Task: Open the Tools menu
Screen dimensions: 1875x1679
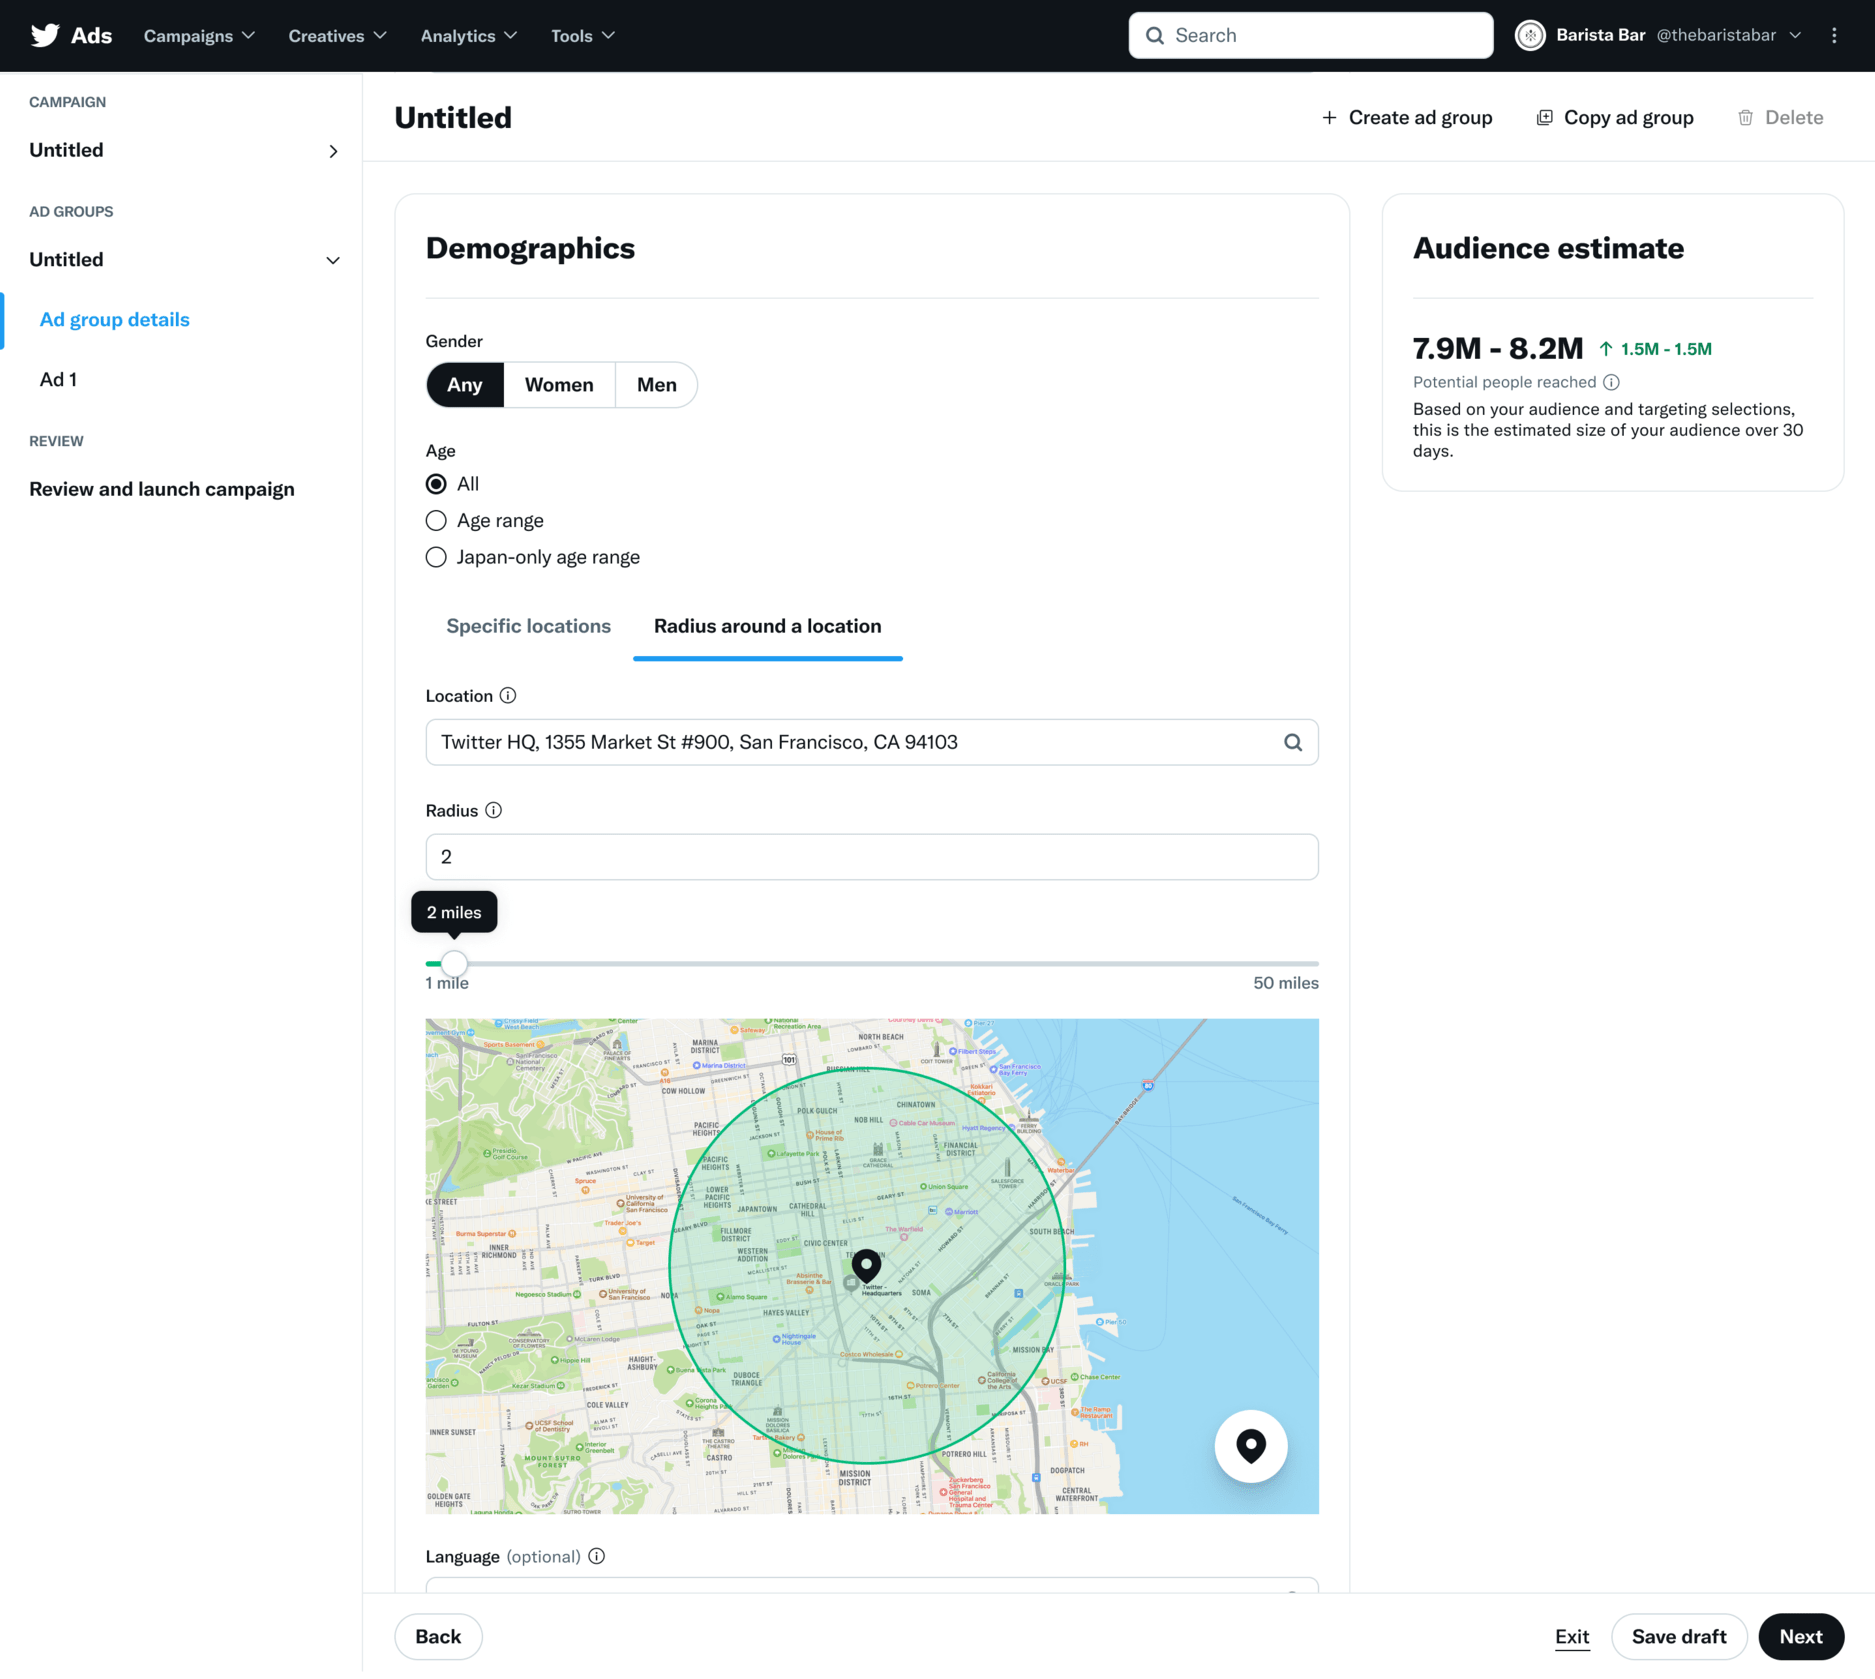Action: [581, 35]
